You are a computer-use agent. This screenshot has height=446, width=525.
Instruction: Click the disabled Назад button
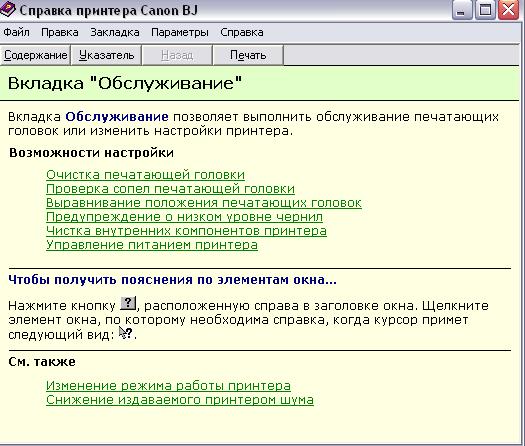click(x=177, y=55)
